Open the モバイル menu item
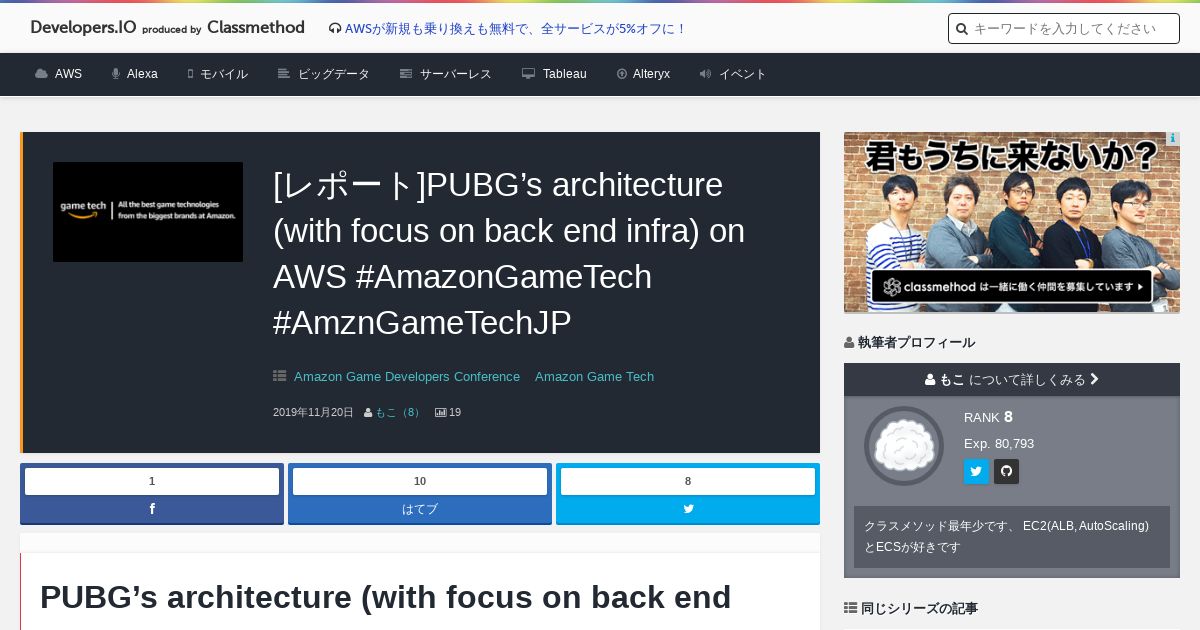 (218, 74)
